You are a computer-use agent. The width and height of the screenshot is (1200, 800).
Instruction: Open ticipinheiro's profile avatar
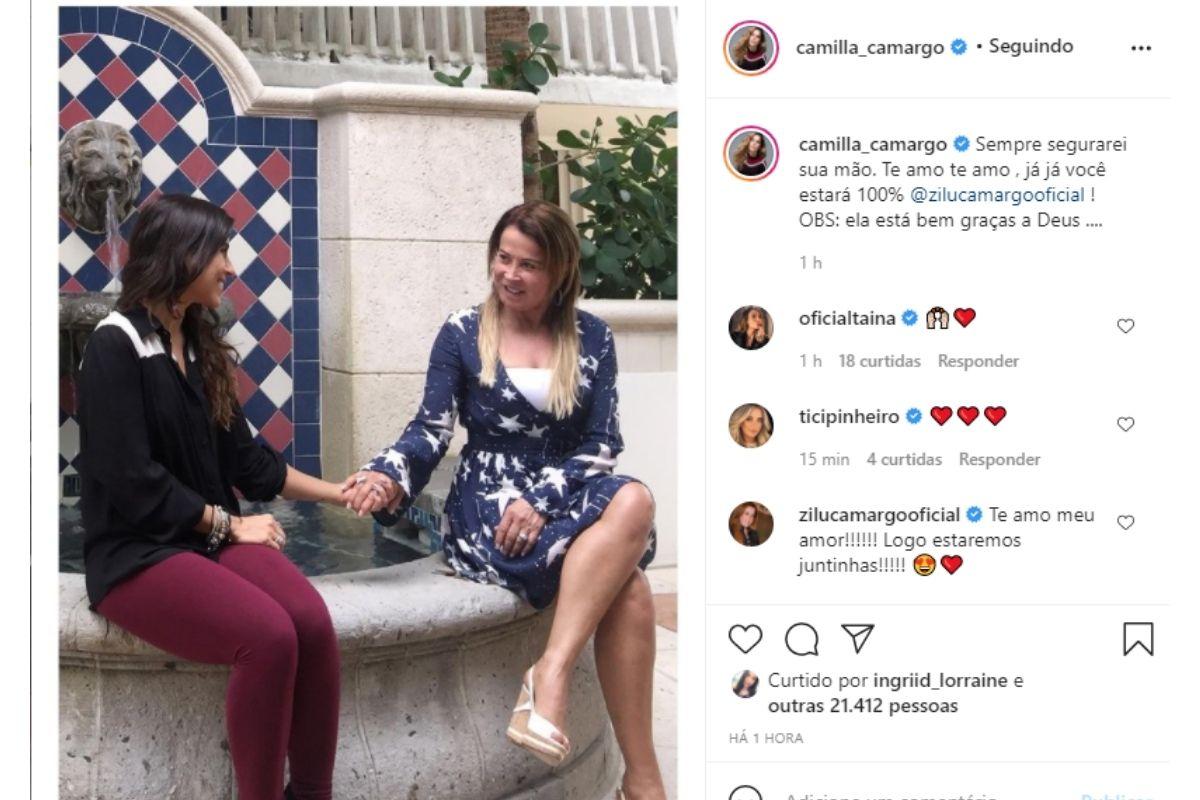pos(751,425)
